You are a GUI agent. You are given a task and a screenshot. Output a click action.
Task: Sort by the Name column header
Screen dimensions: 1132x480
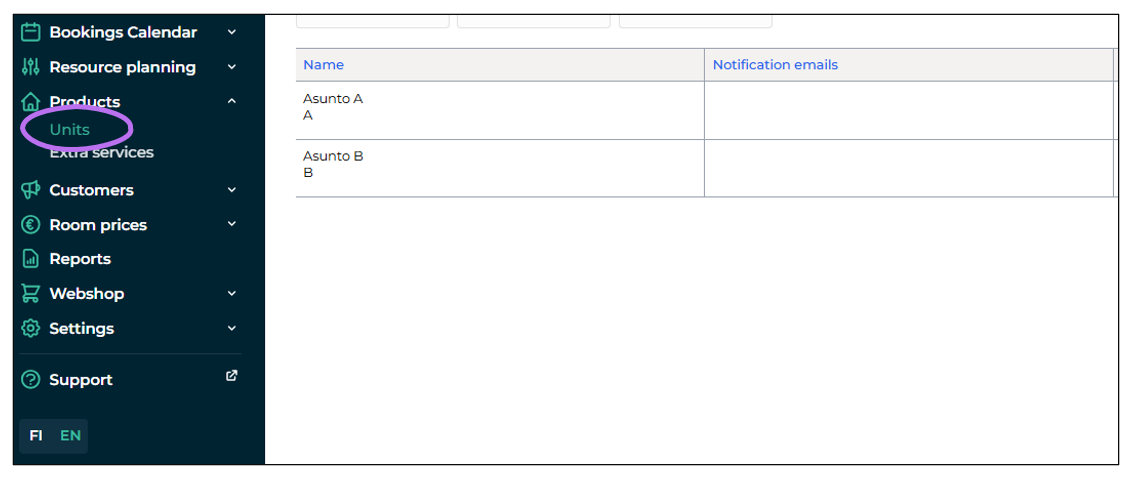tap(323, 65)
